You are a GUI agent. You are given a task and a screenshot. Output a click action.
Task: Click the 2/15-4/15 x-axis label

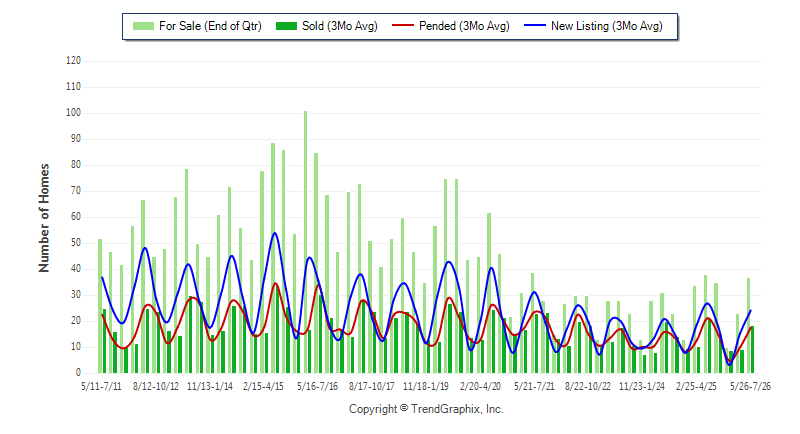(263, 386)
